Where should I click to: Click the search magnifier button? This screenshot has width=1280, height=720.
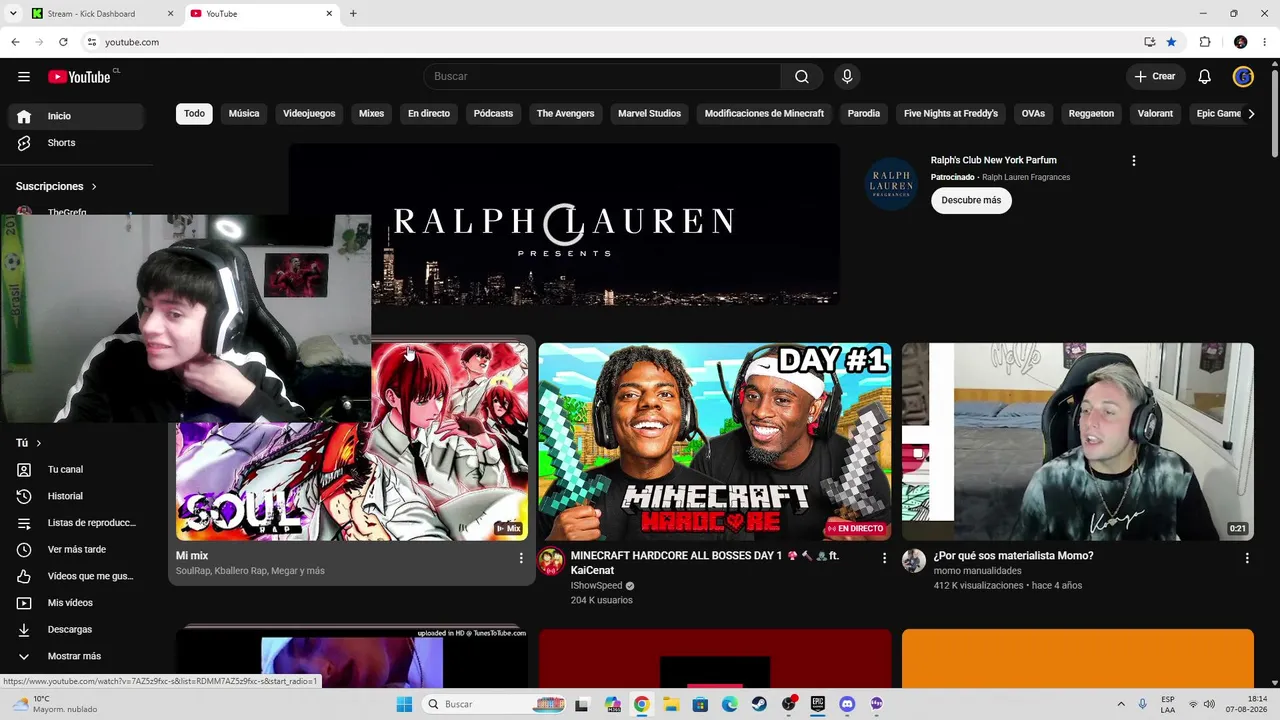[802, 77]
